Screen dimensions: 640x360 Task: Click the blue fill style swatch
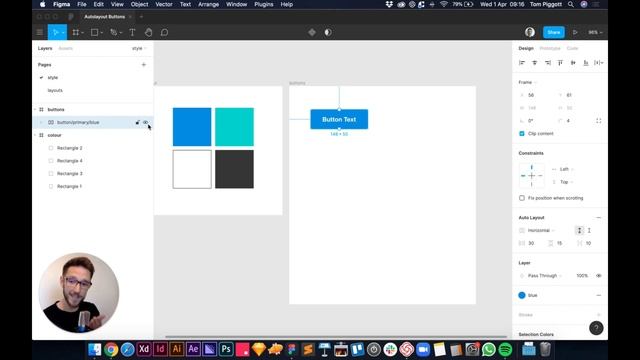522,295
